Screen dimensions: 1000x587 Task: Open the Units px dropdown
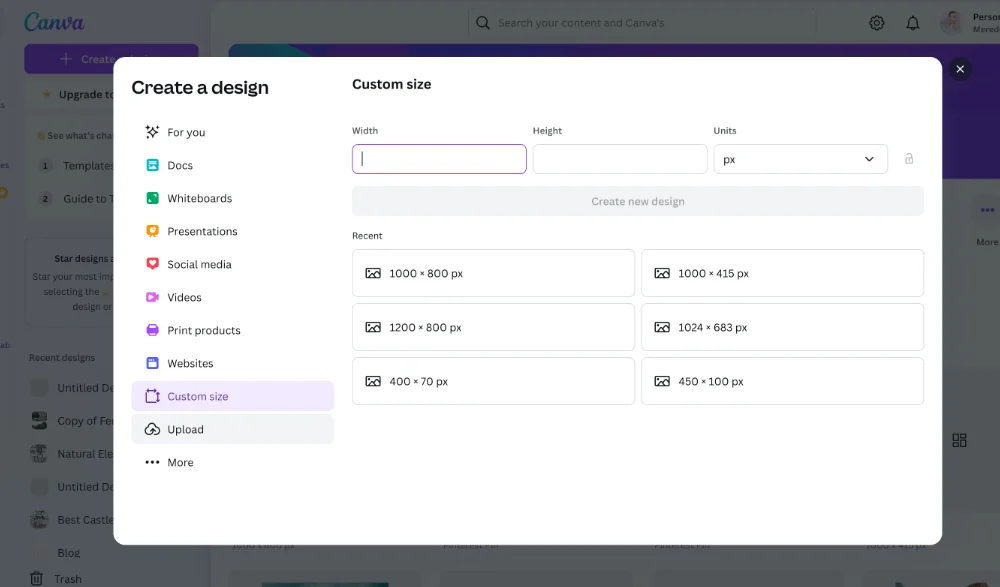[x=800, y=159]
